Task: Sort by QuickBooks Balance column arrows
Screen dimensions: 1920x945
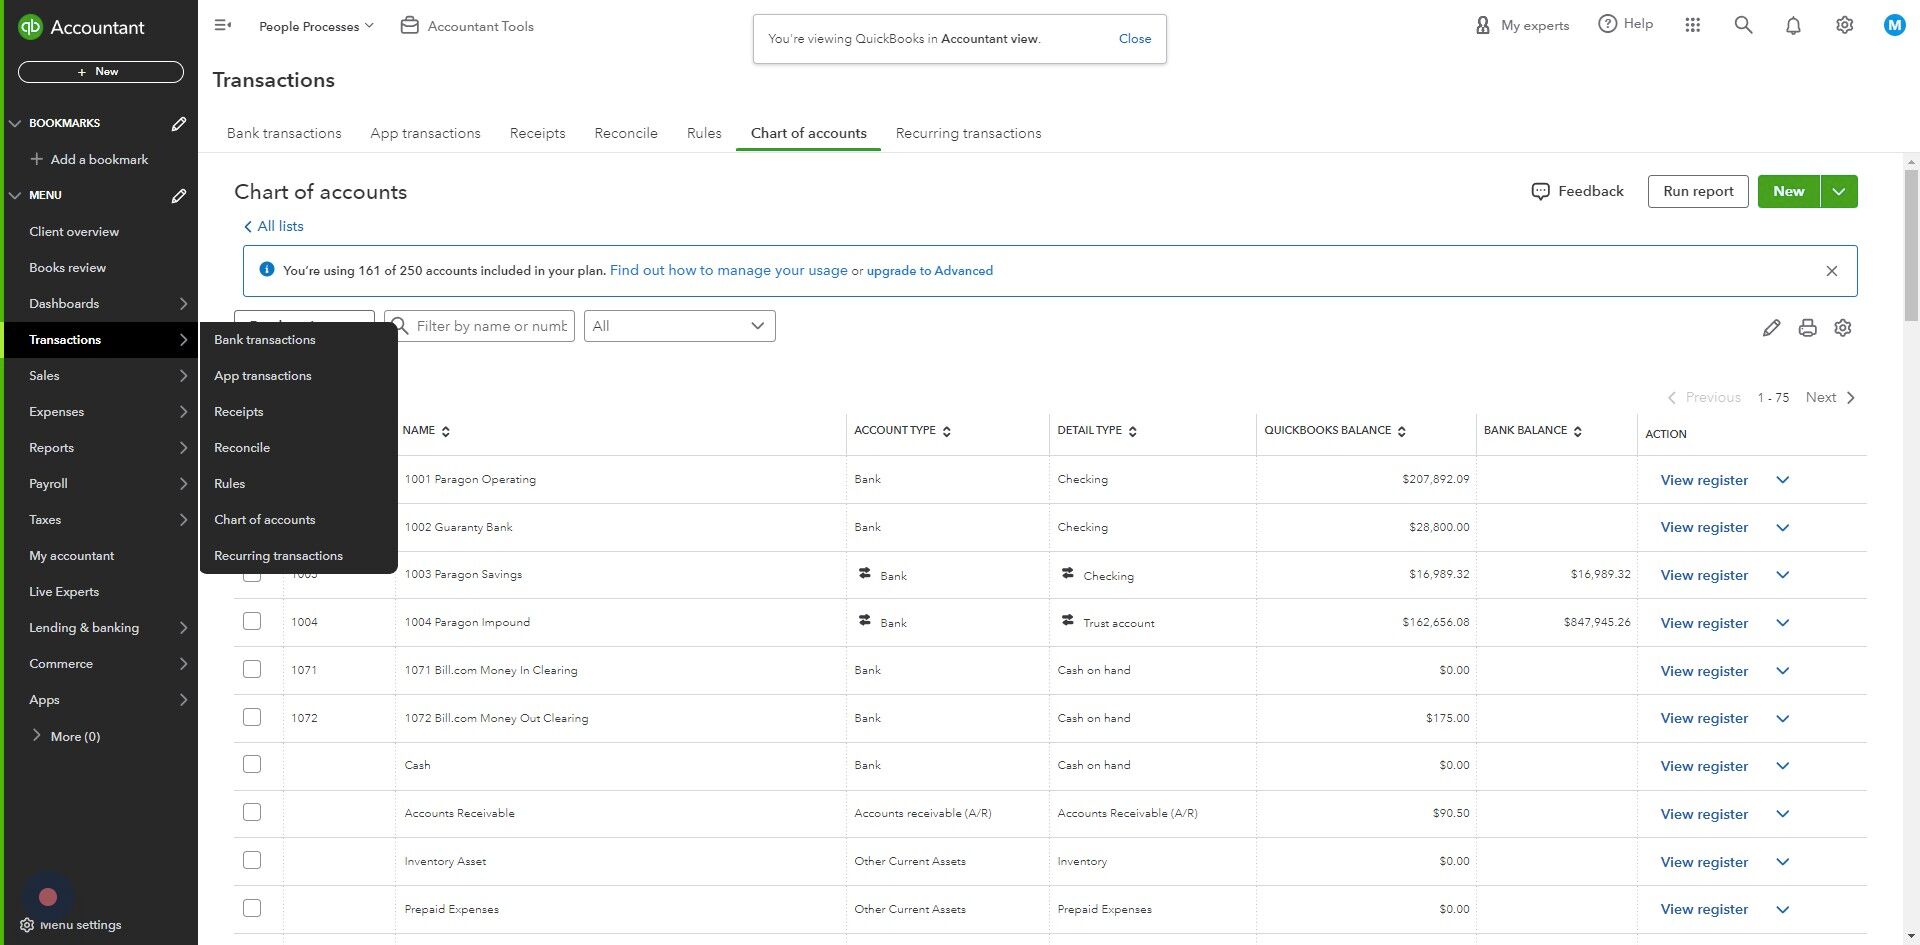Action: [x=1402, y=431]
